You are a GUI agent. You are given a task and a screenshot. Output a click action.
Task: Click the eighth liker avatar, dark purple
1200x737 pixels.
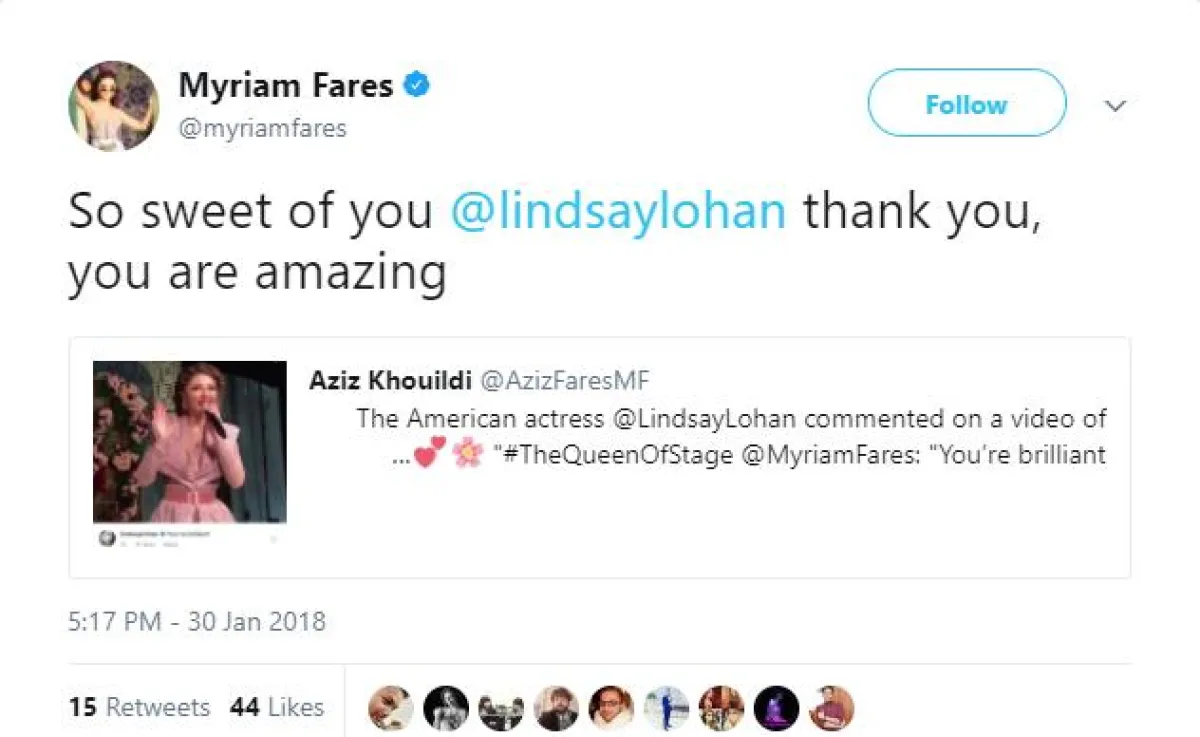(x=776, y=708)
